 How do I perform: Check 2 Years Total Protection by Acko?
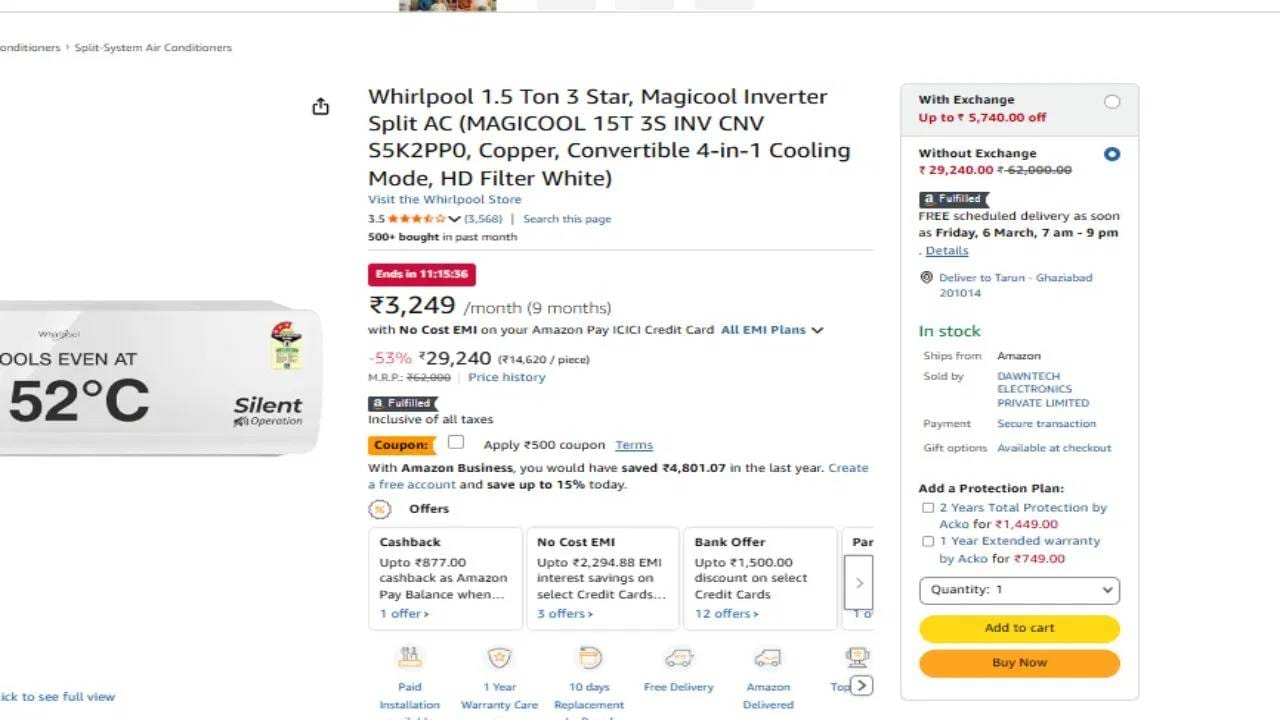[928, 507]
